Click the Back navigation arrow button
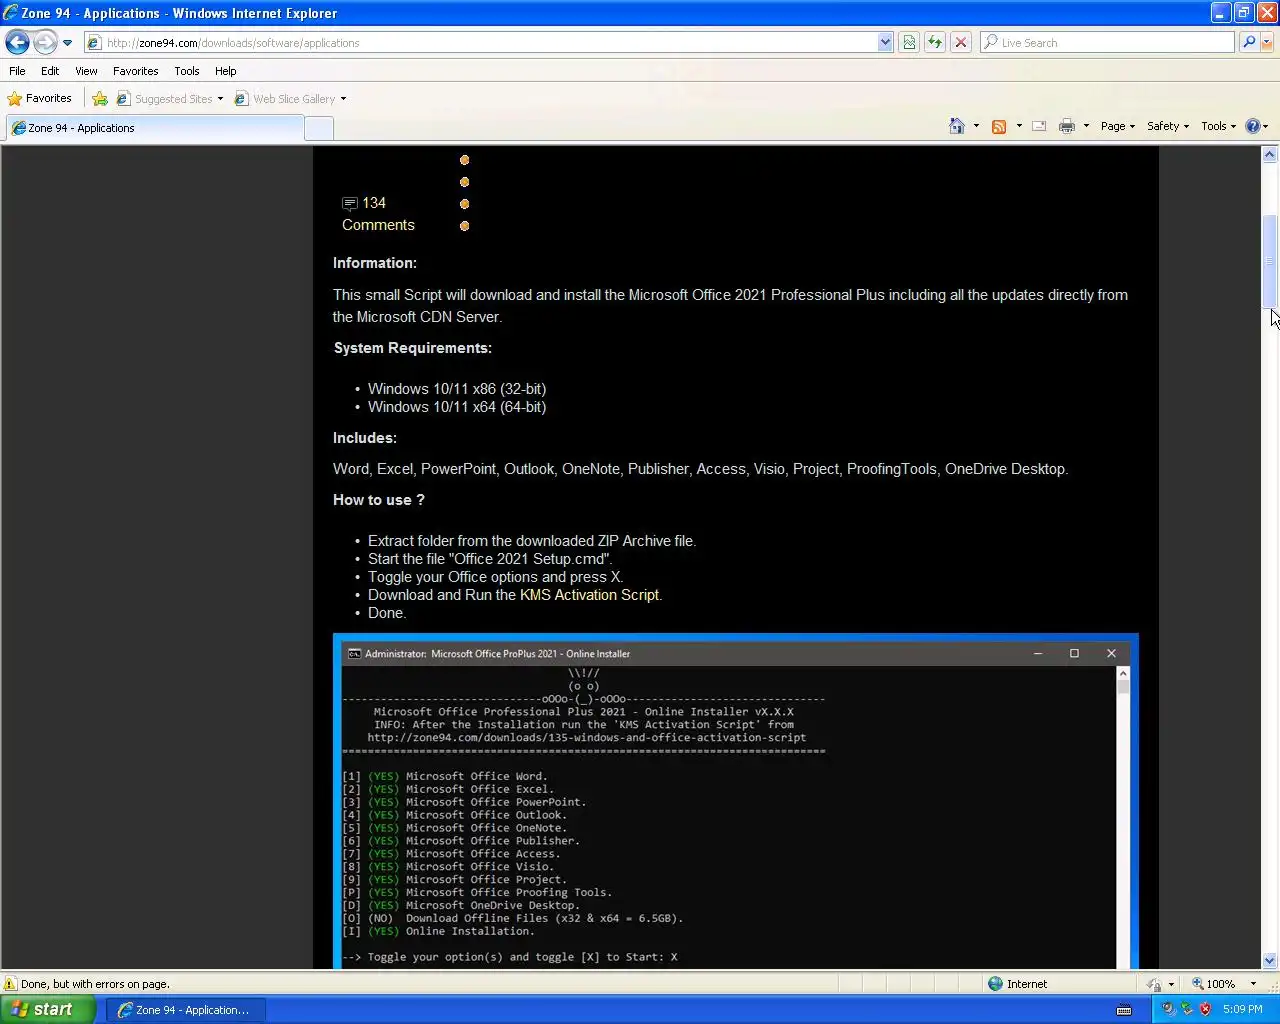Screen dimensions: 1280x1024 (x=18, y=42)
